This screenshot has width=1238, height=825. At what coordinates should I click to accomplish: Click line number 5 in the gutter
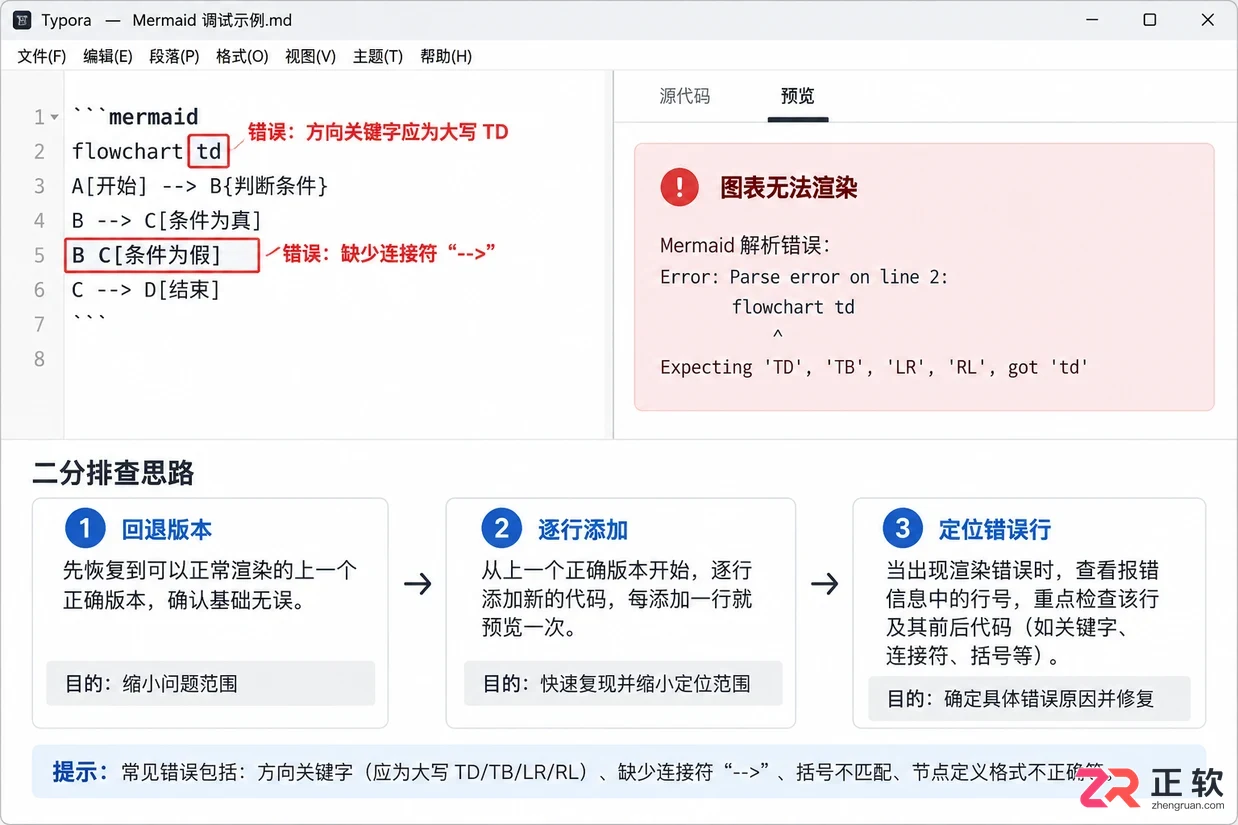tap(40, 255)
